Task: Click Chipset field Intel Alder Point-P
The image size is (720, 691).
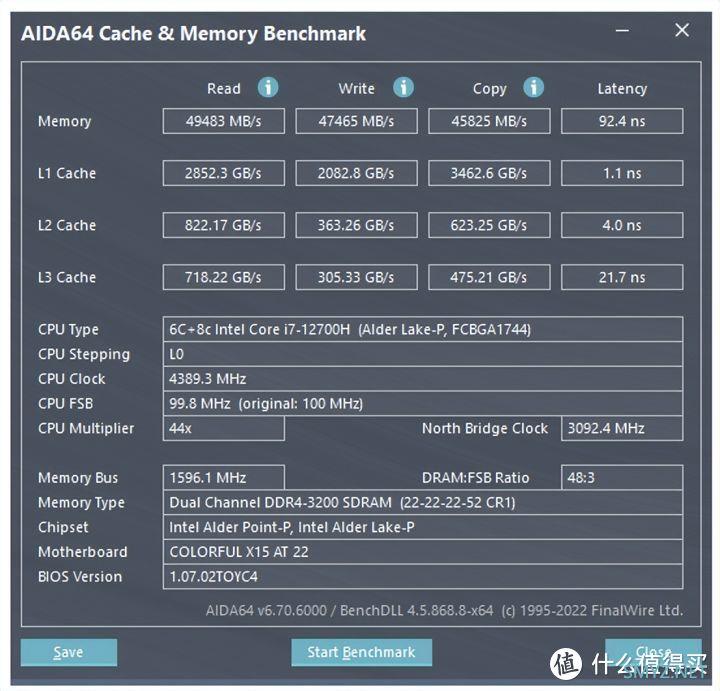Action: [x=423, y=527]
